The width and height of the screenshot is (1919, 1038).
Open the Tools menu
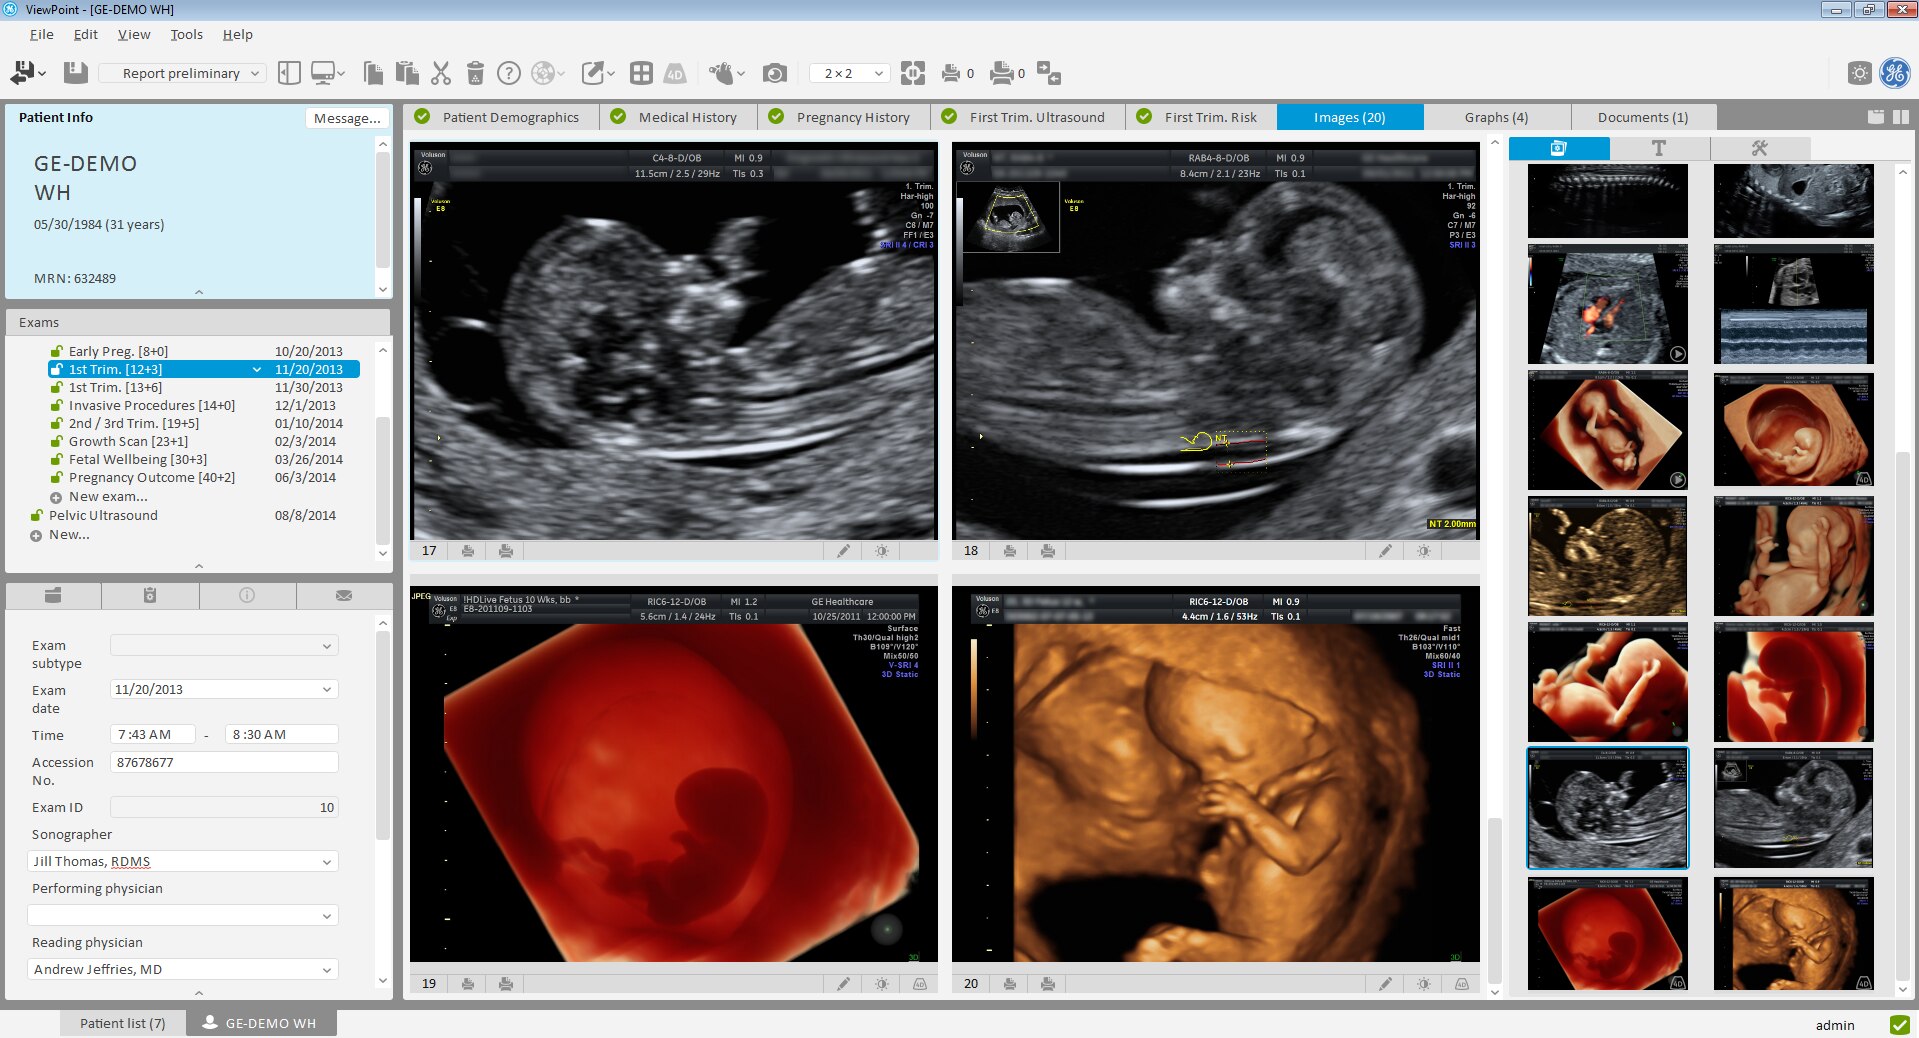point(186,34)
